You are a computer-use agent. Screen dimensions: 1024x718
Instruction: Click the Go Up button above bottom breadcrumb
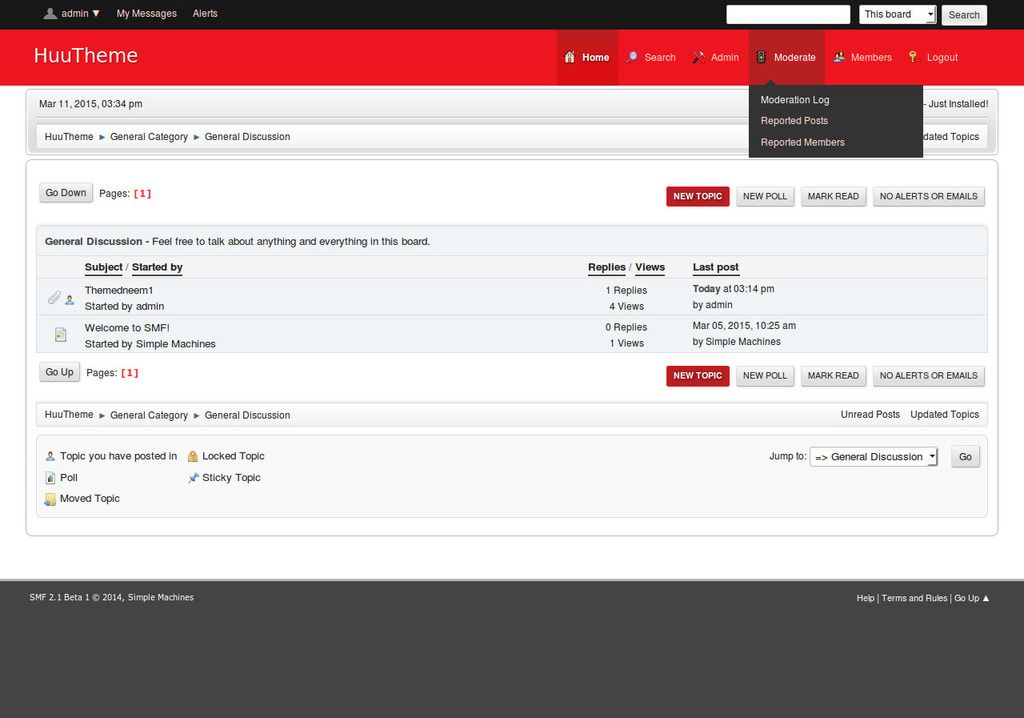[x=59, y=372]
